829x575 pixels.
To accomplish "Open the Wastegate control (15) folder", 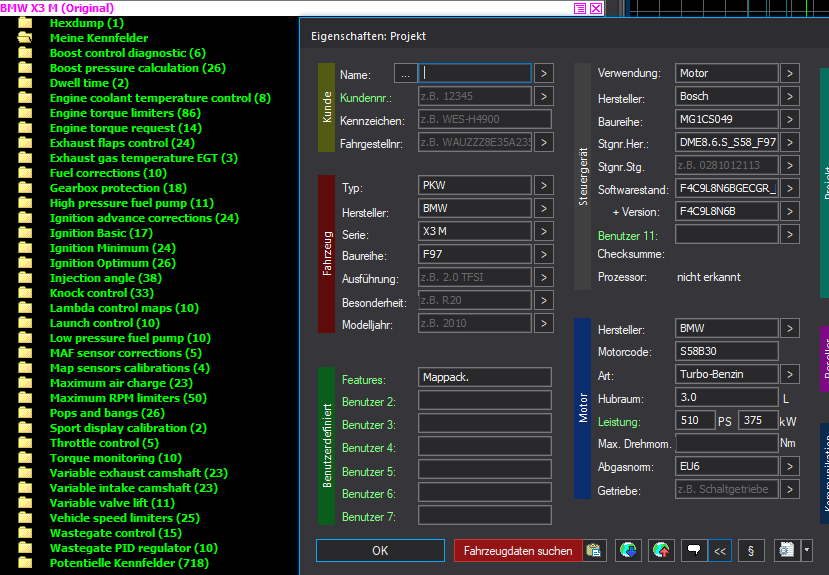I will coord(115,533).
